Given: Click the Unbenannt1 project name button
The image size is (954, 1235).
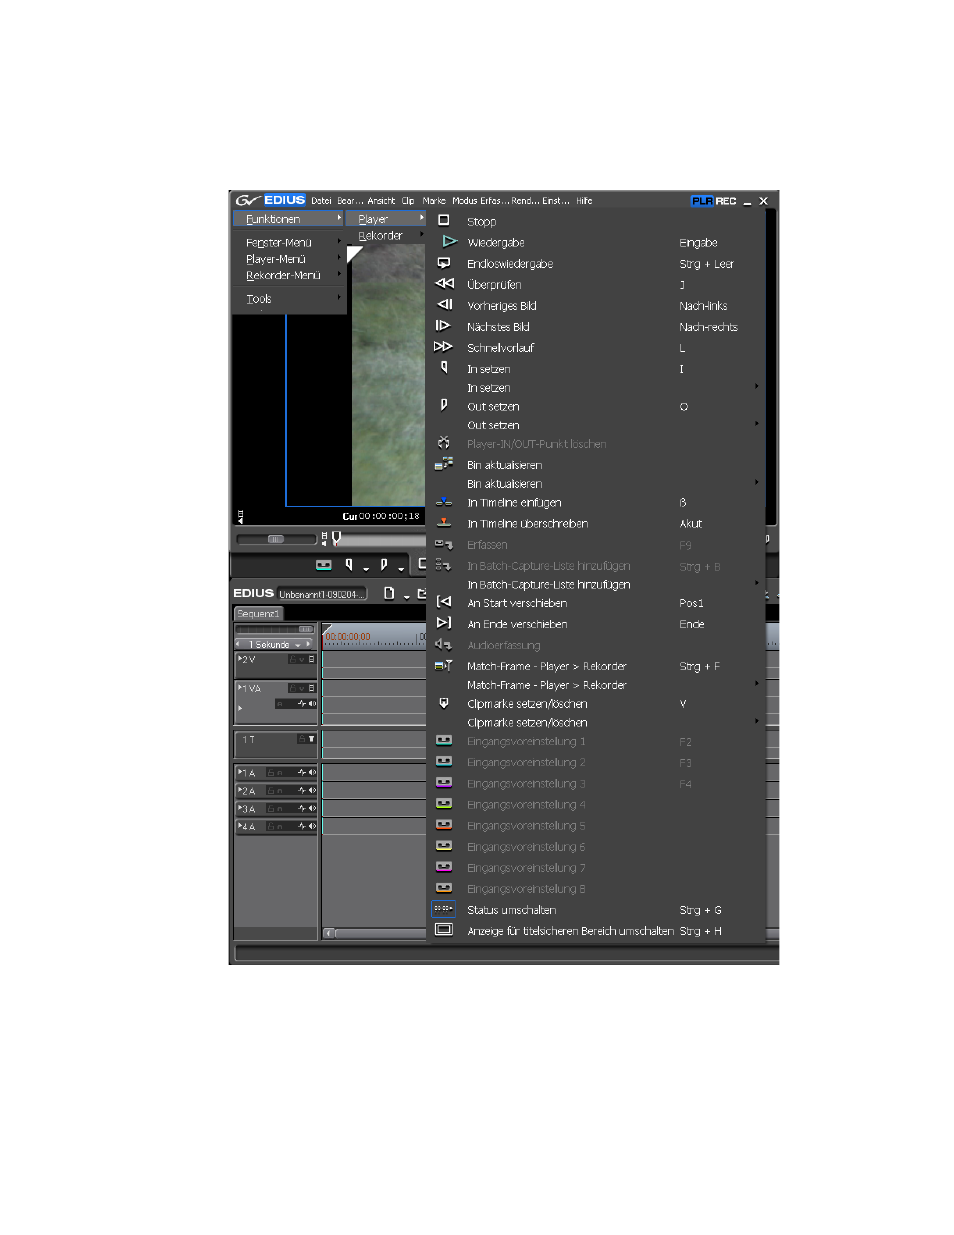Looking at the screenshot, I should tap(322, 594).
